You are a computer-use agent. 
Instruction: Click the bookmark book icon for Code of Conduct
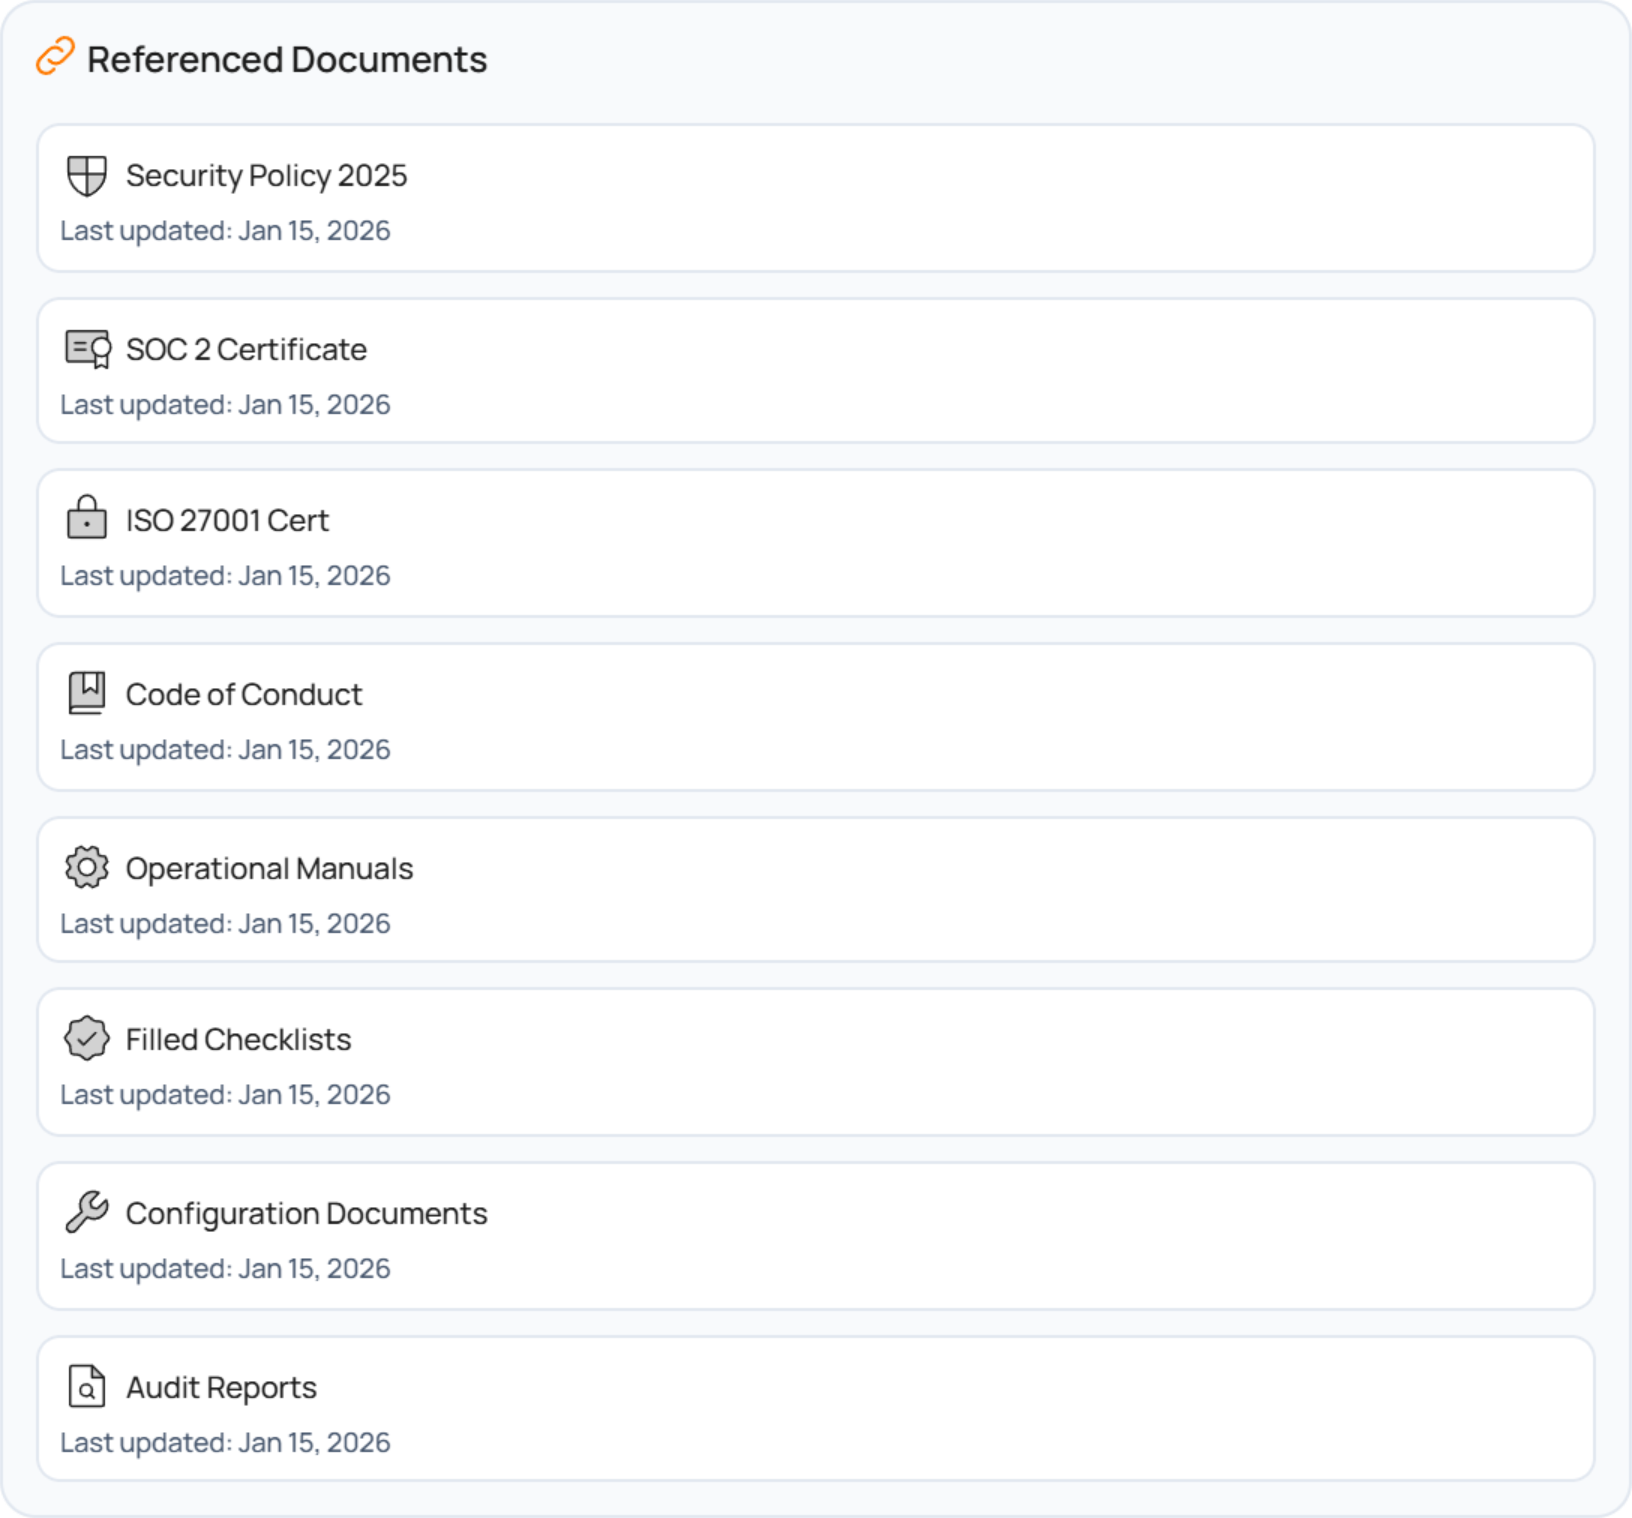click(x=87, y=693)
